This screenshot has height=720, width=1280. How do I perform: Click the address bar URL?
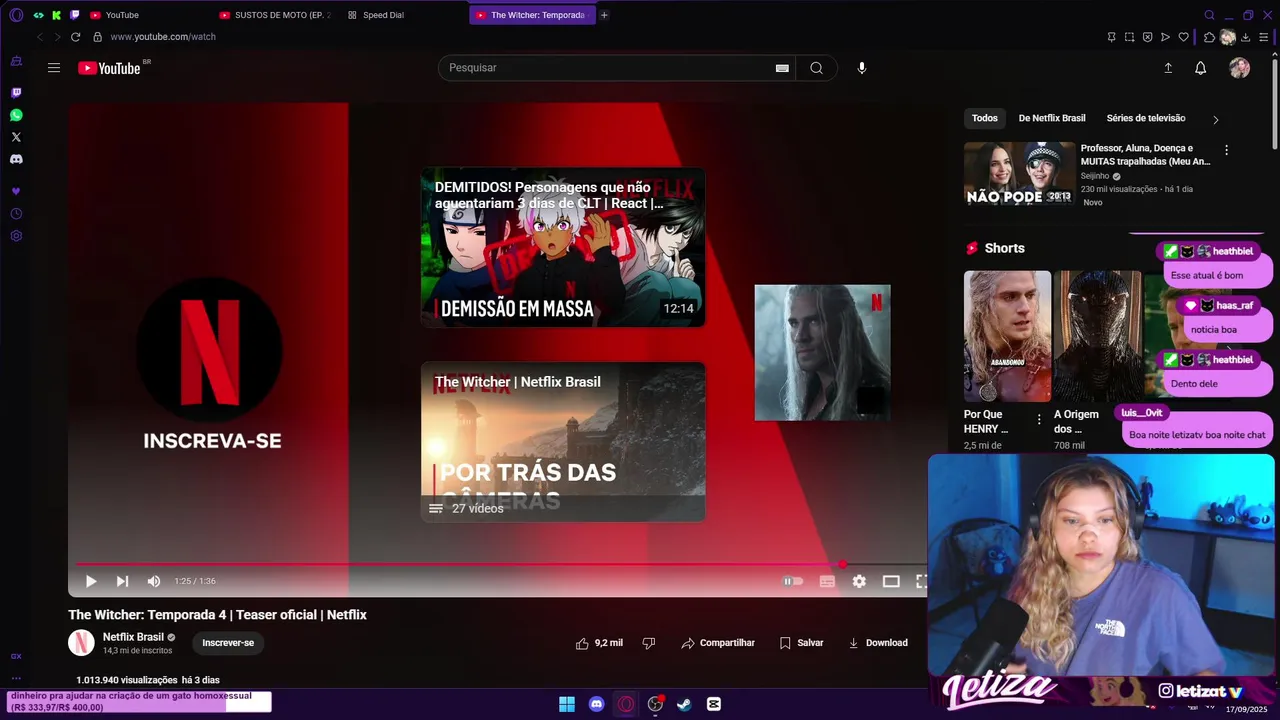tap(163, 37)
